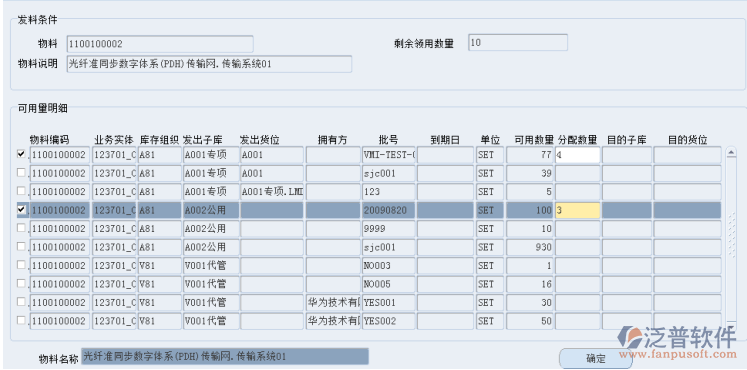This screenshot has width=747, height=370.
Task: Uncheck the batch 20090820 row checkbox
Action: coord(21,210)
